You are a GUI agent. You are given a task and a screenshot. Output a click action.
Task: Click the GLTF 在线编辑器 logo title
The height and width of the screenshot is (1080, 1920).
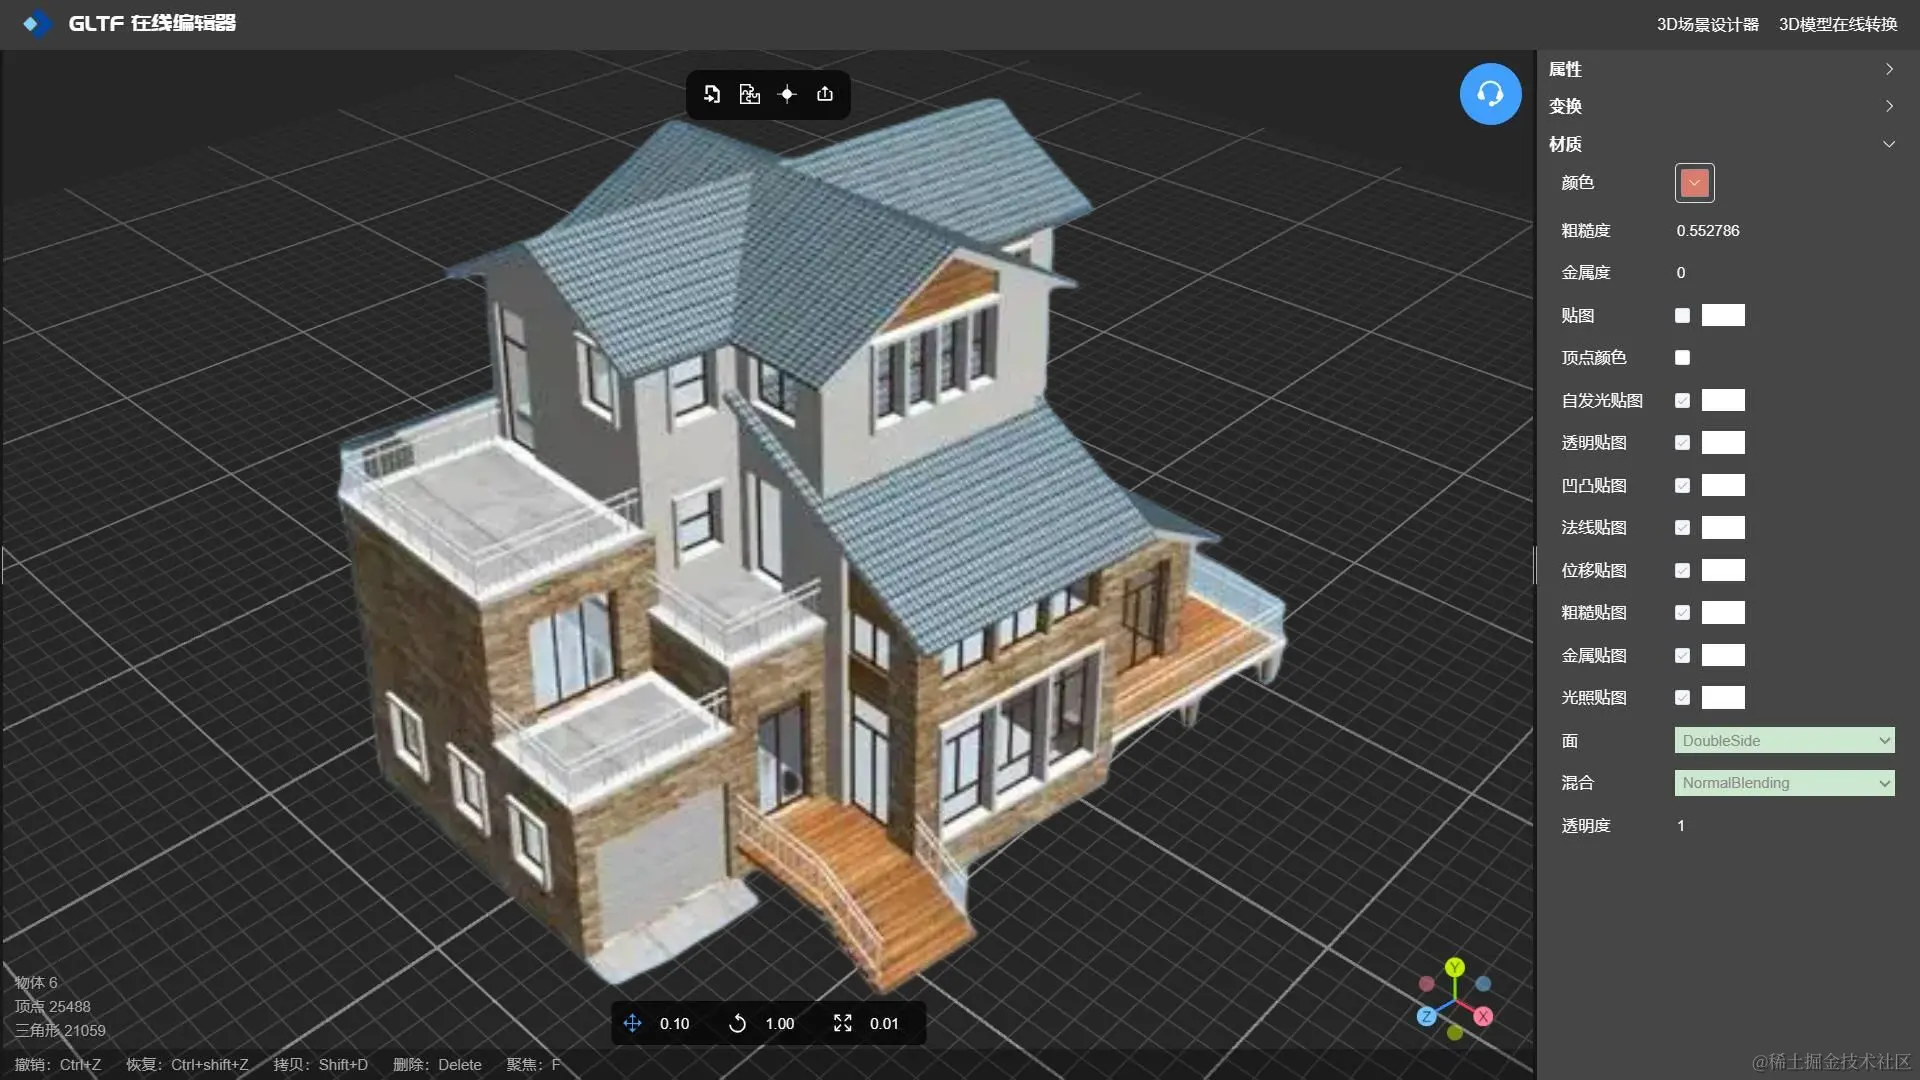150,23
